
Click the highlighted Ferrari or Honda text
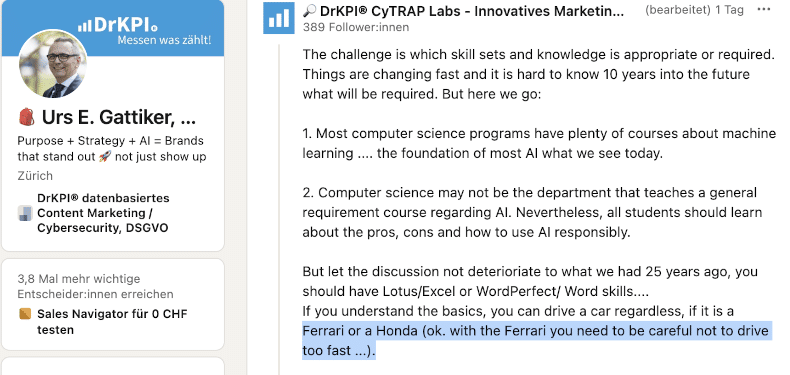pos(537,341)
